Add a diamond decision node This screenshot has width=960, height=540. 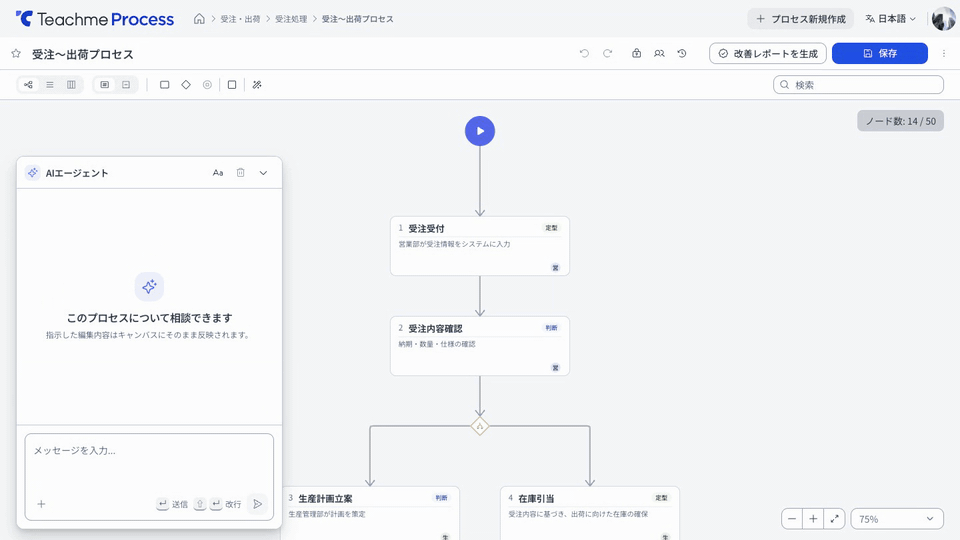point(186,84)
